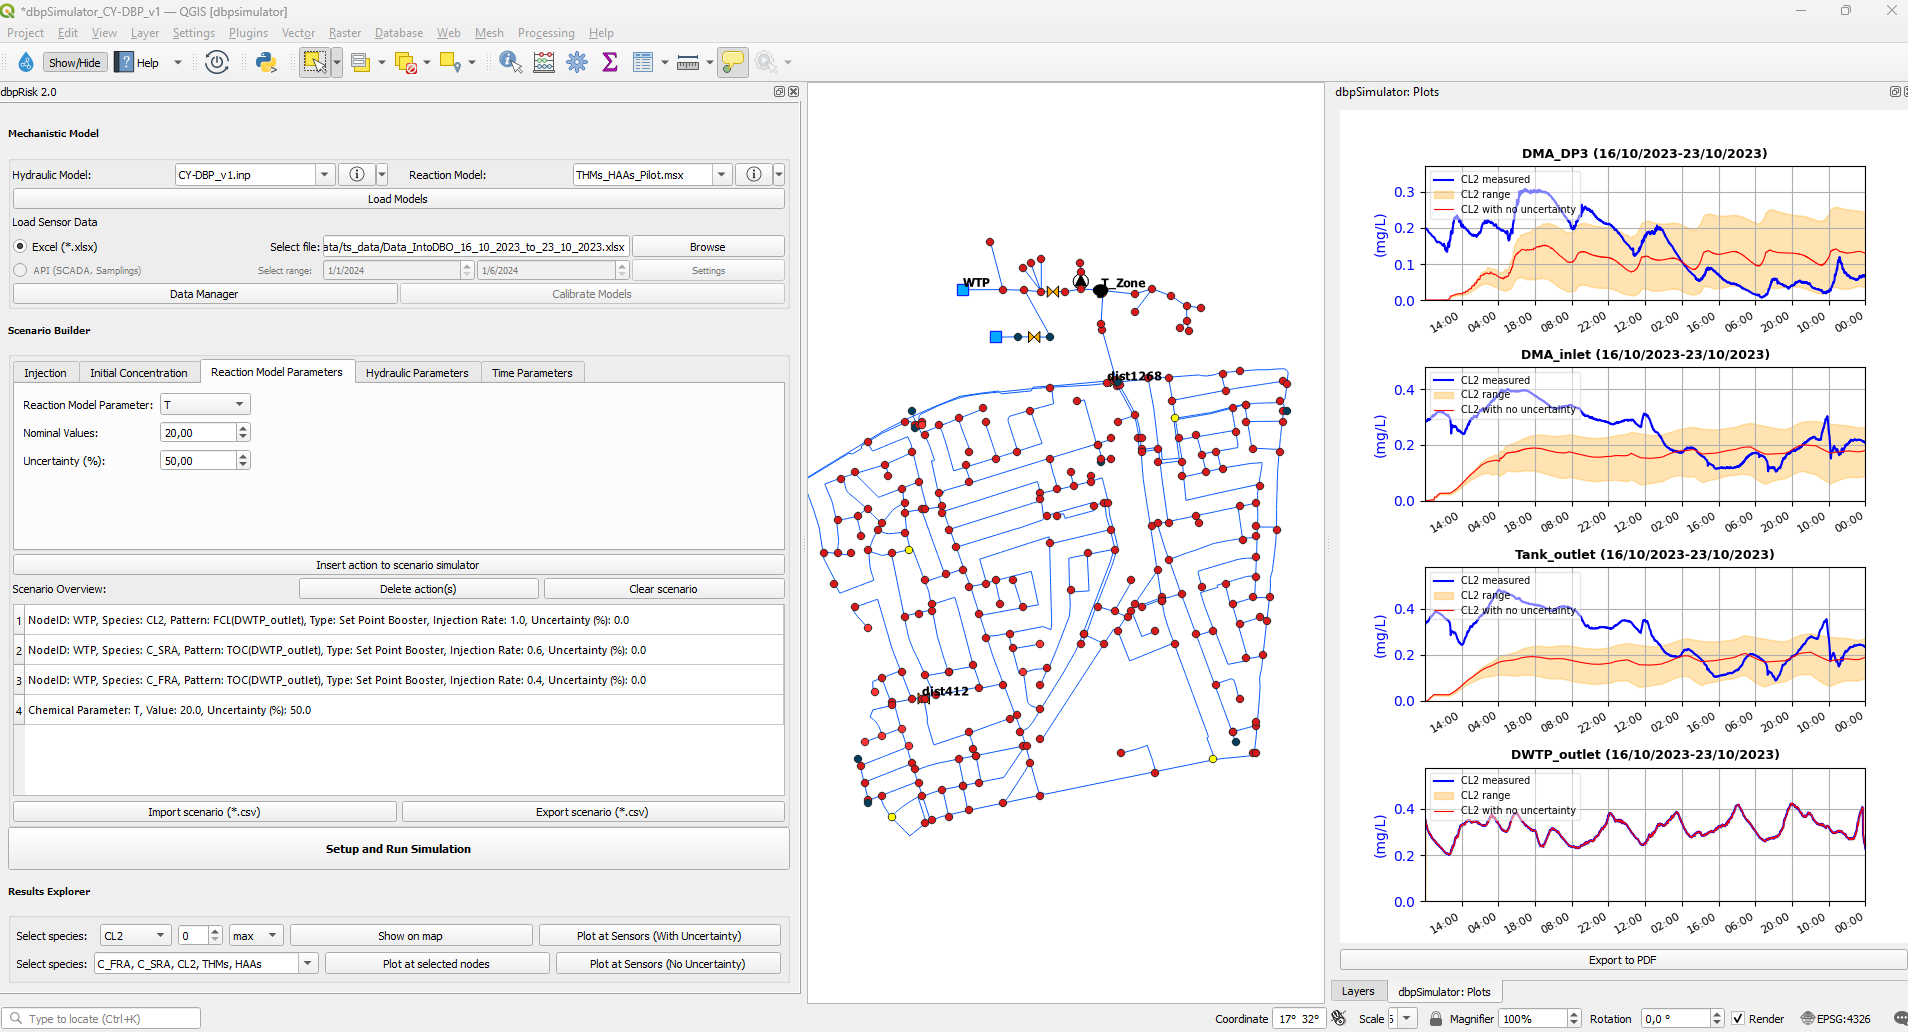The image size is (1908, 1032).
Task: Activate the Select Features rectangle tool
Action: tap(315, 62)
